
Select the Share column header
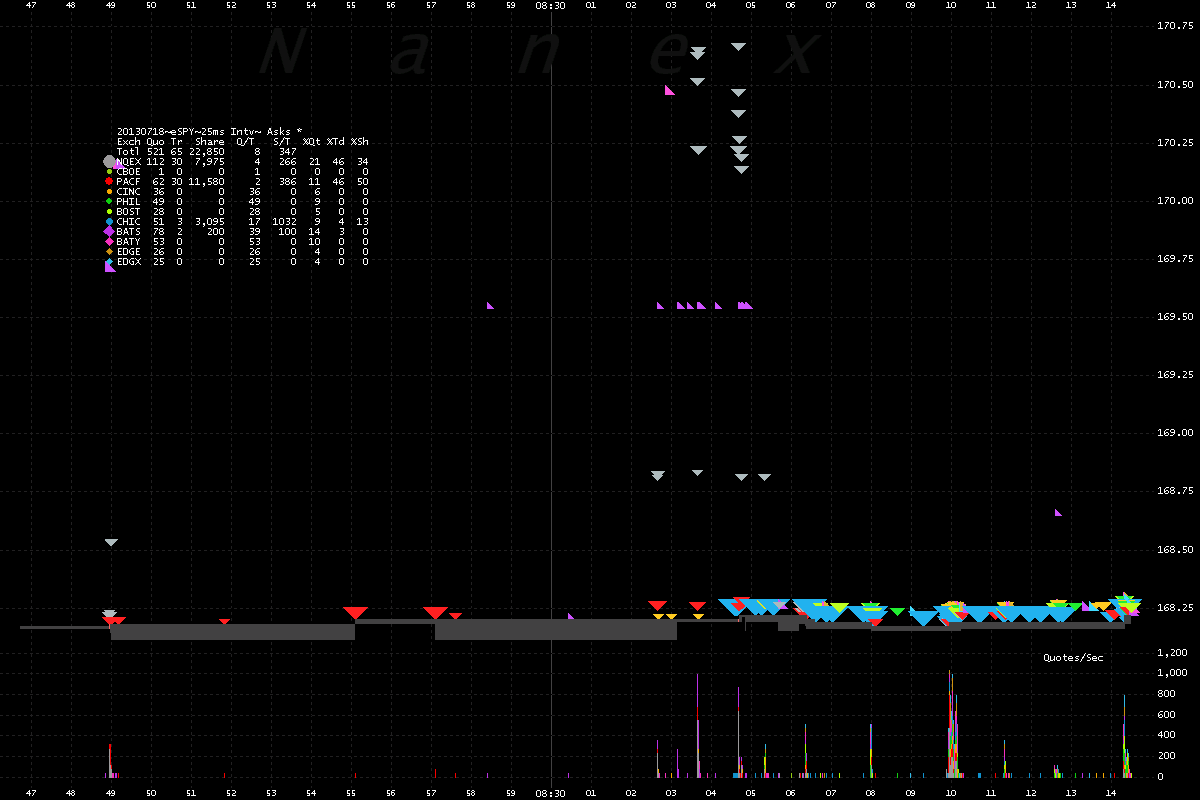(x=210, y=141)
